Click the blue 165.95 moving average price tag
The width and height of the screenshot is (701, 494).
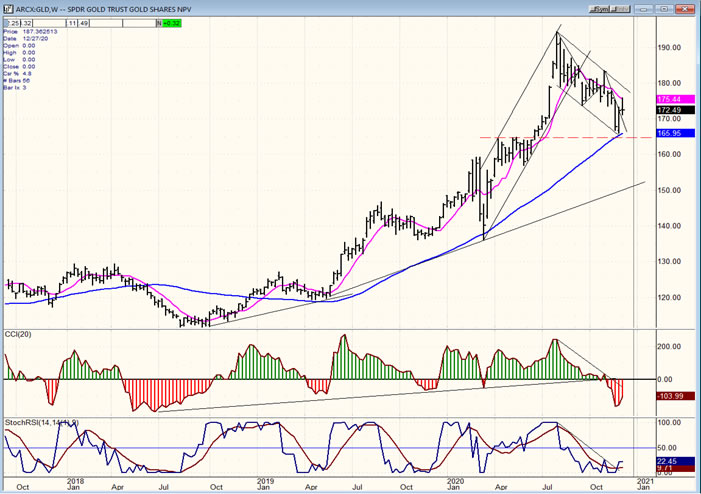click(670, 133)
